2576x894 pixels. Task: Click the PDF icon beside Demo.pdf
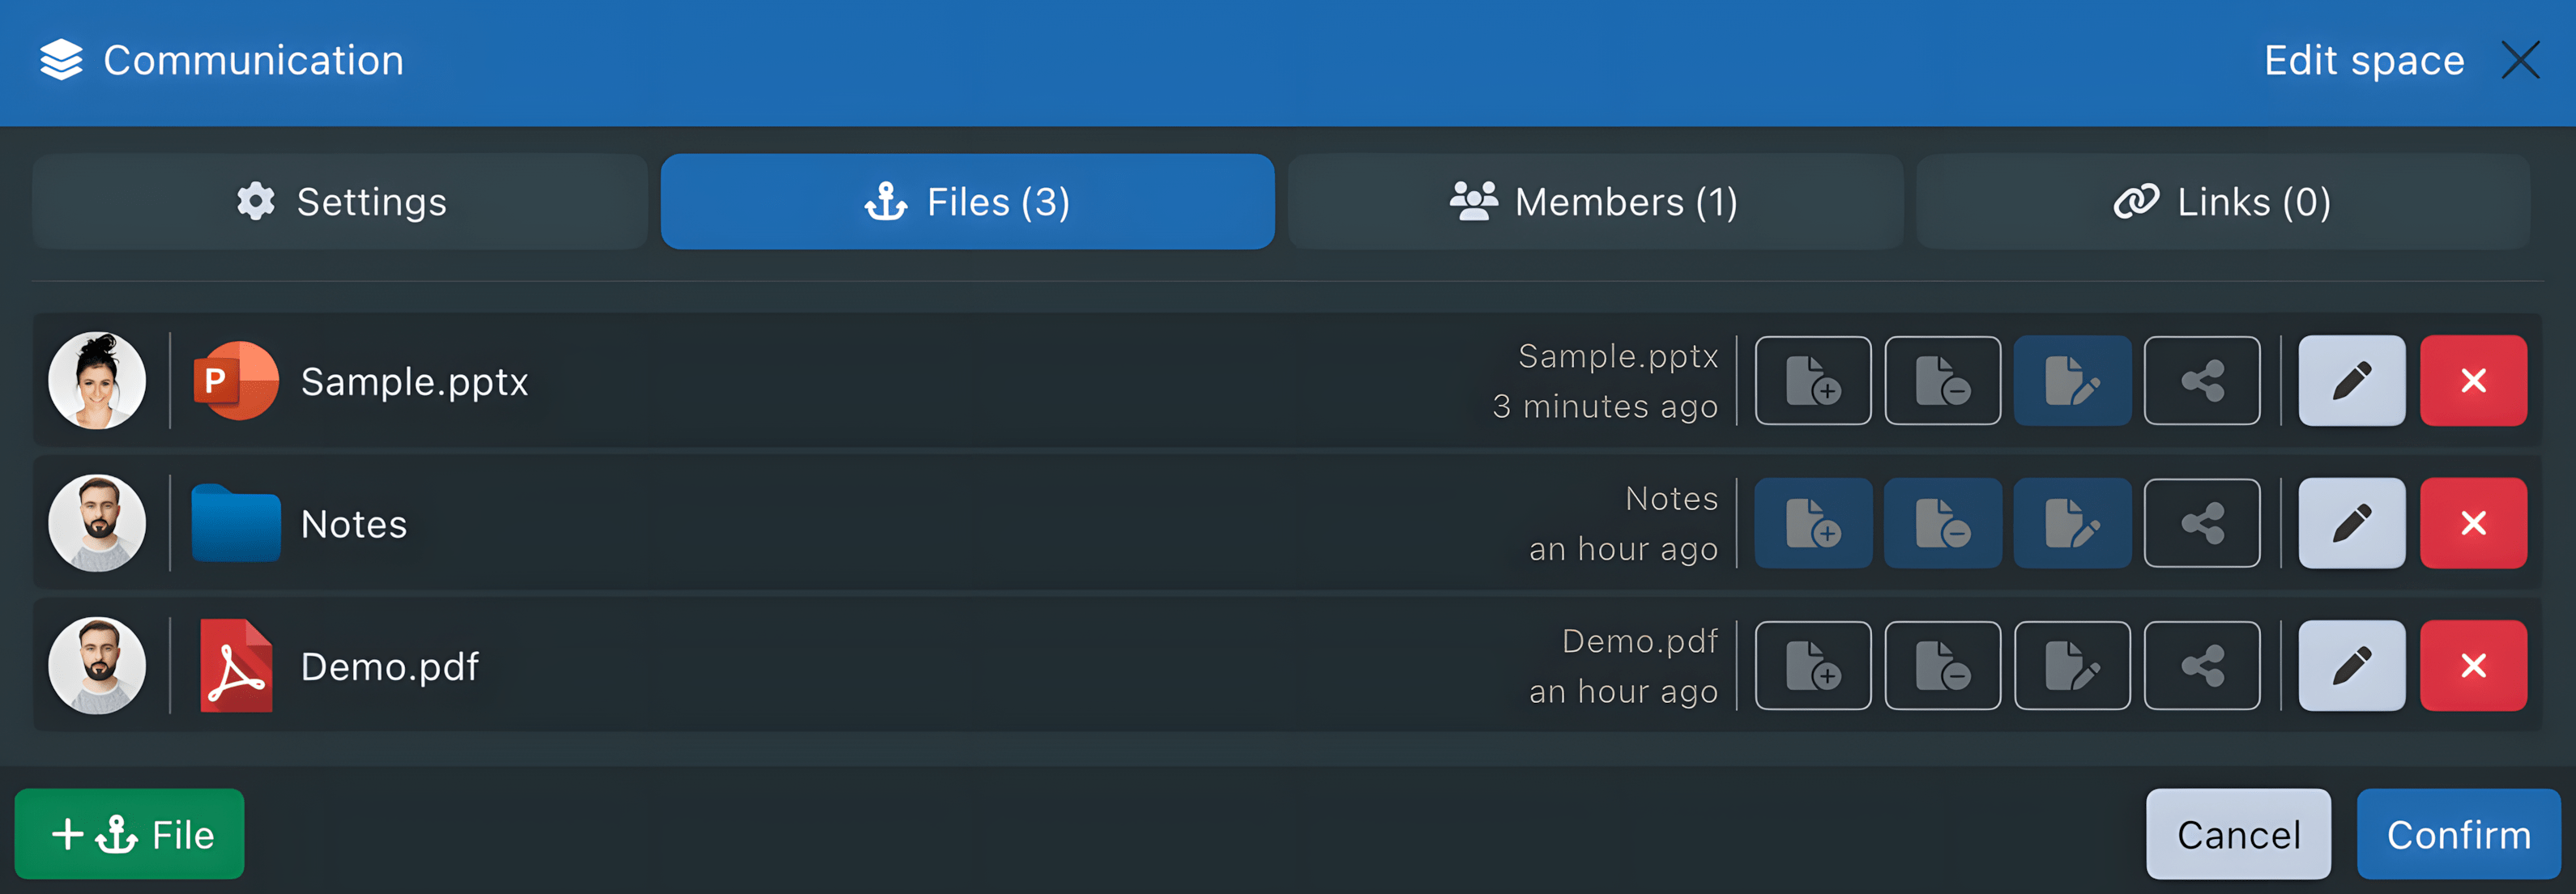[x=236, y=665]
